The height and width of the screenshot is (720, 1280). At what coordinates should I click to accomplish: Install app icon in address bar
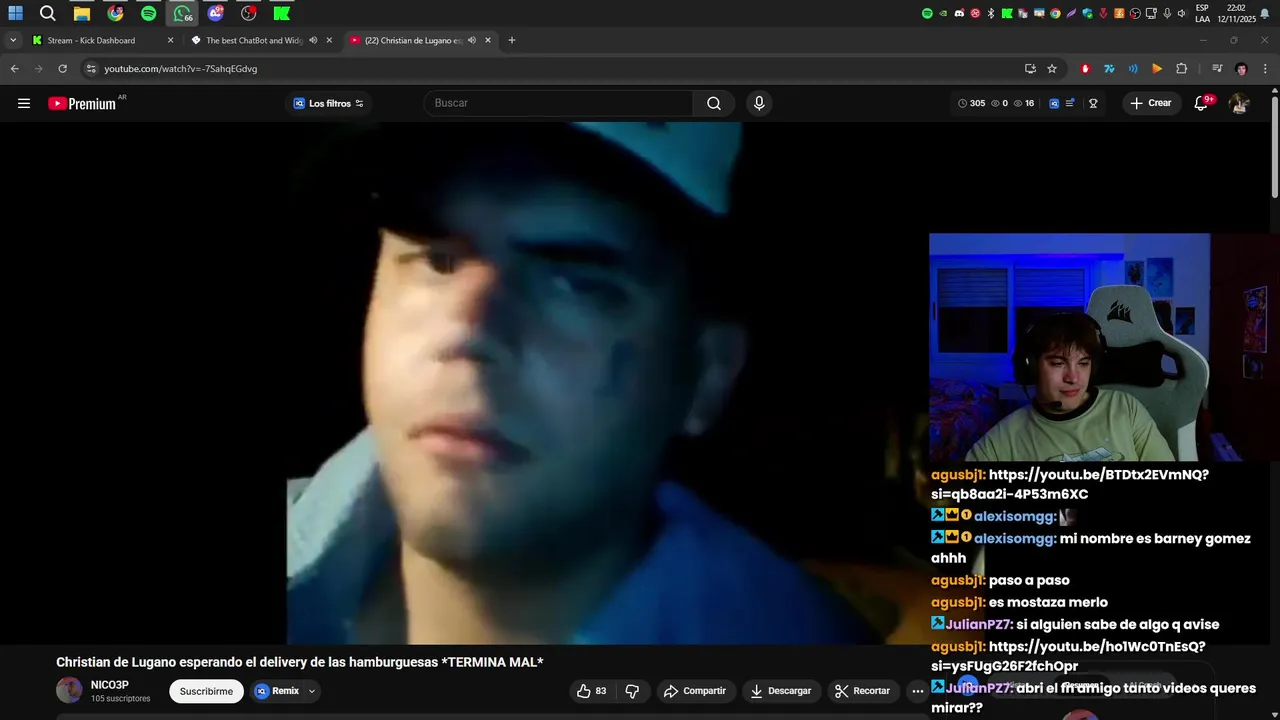(x=1030, y=68)
